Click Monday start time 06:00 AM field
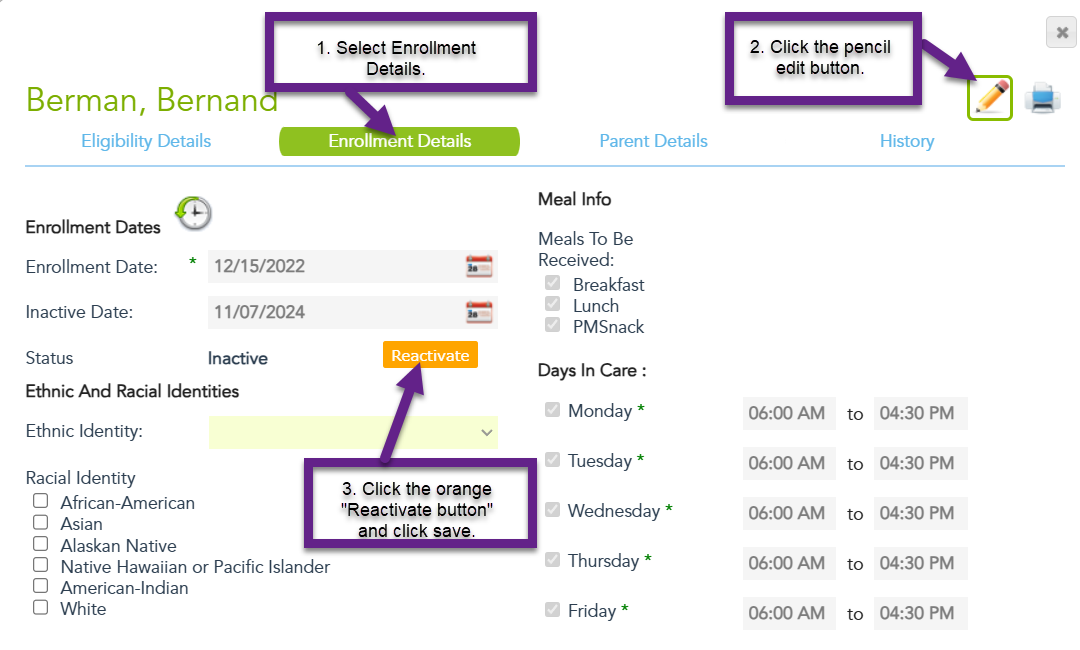 pyautogui.click(x=789, y=413)
